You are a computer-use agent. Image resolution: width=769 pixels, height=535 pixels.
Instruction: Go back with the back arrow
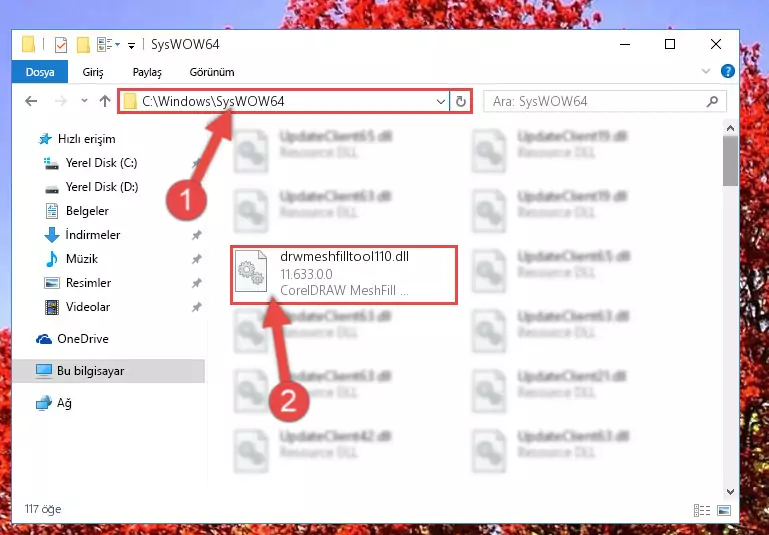point(31,101)
